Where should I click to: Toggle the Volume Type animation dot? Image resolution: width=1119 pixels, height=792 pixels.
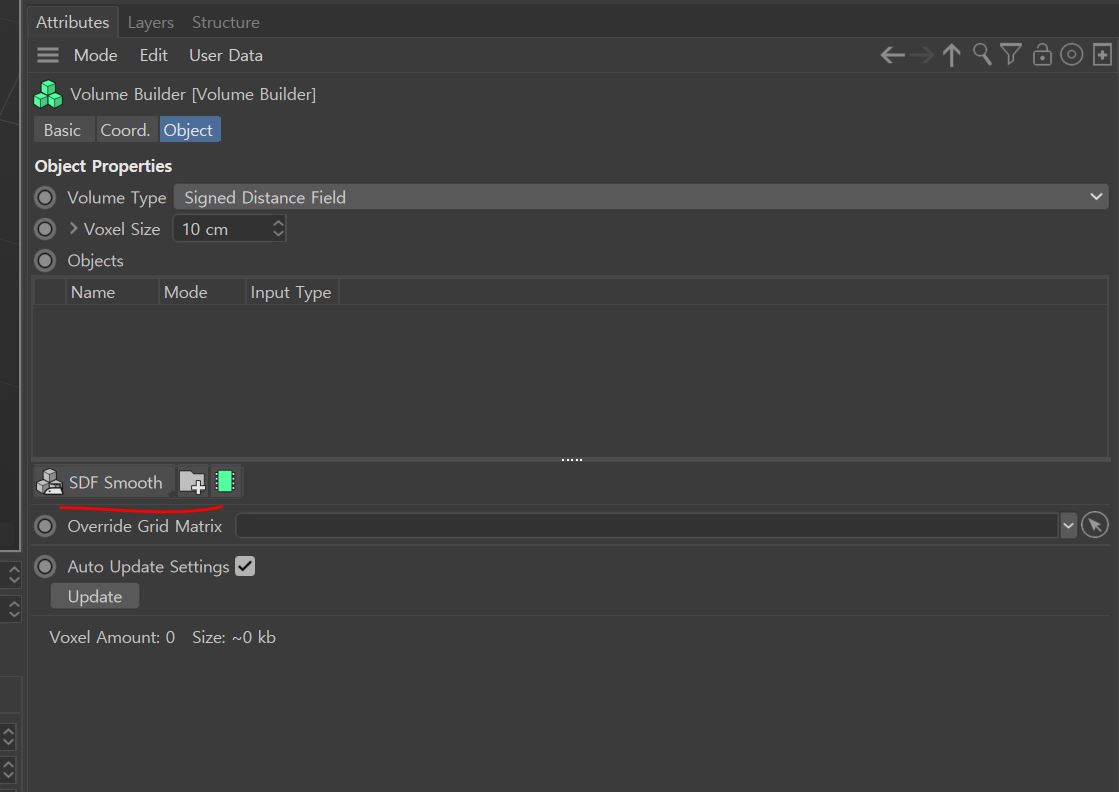pos(45,198)
